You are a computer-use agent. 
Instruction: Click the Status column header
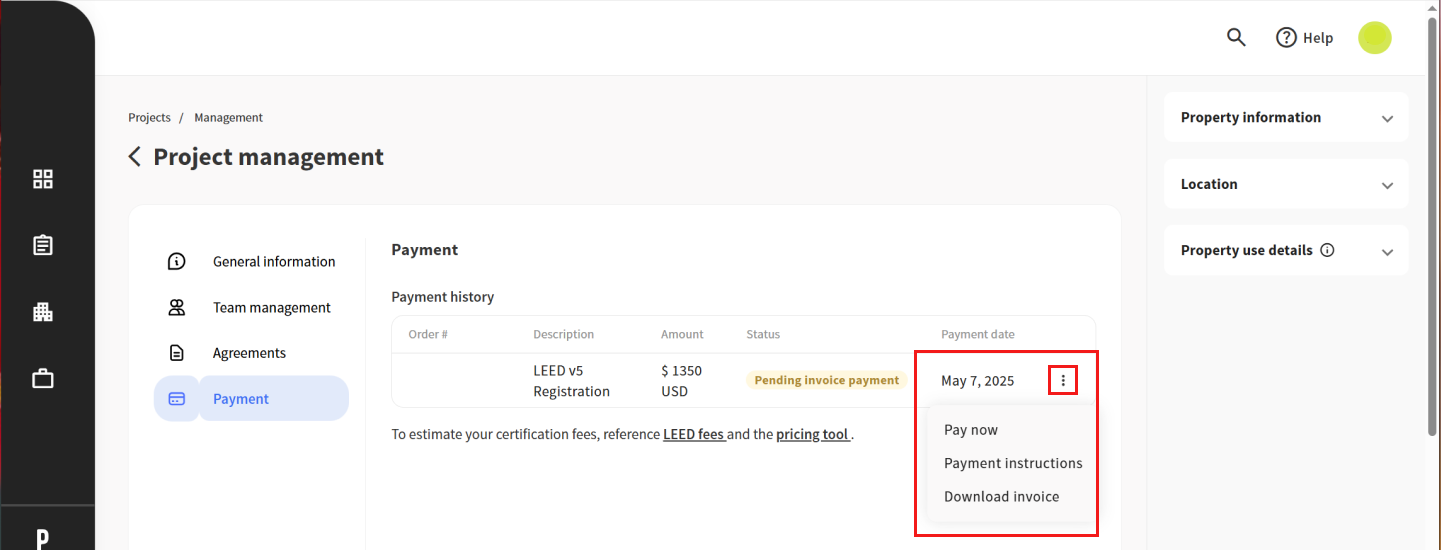(x=763, y=334)
